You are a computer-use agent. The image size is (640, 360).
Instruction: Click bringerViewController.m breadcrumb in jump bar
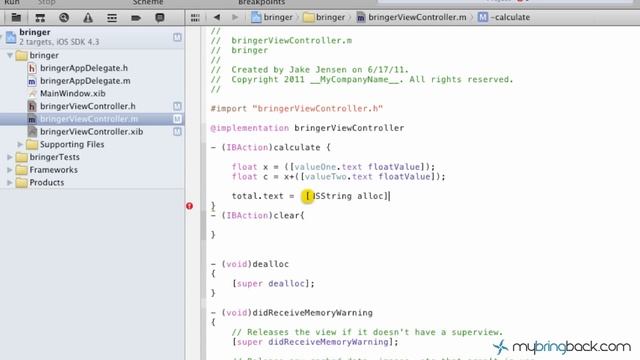click(x=411, y=17)
